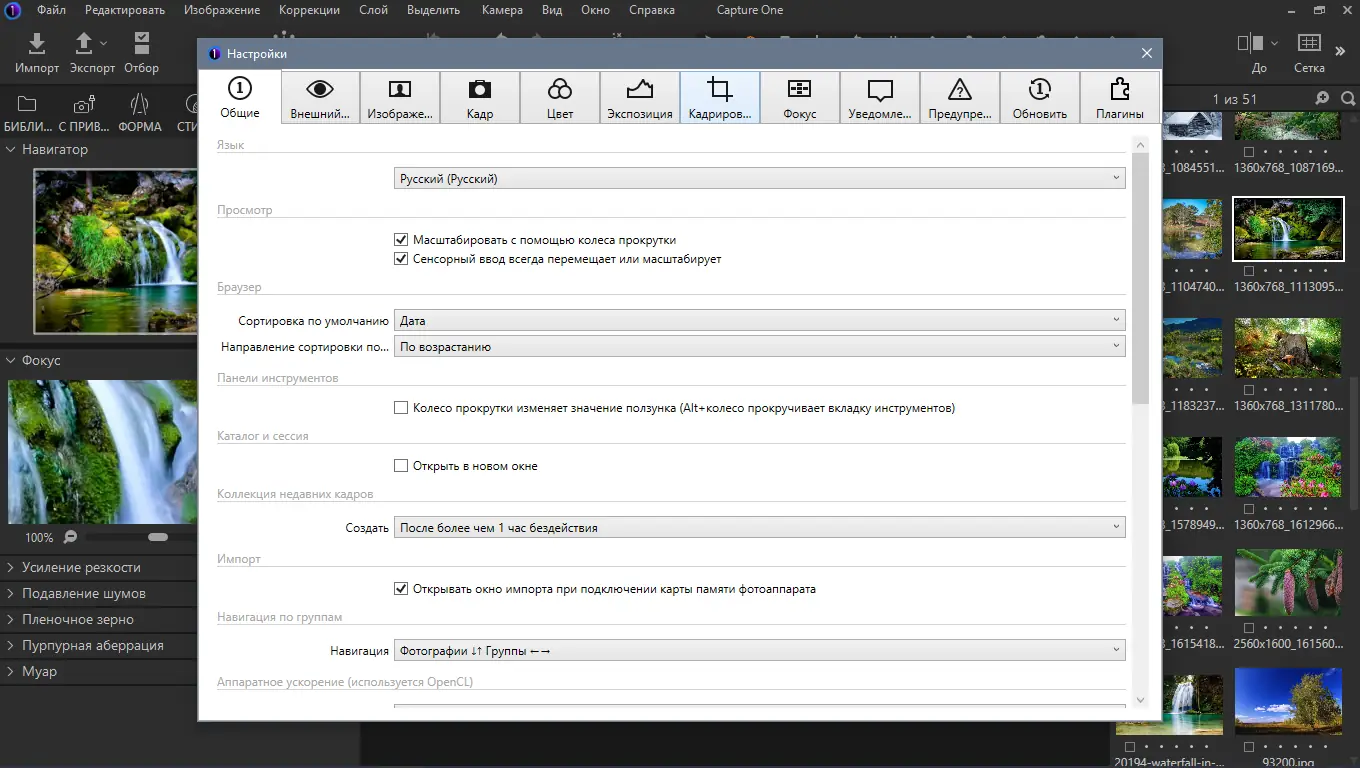Open the Culling (Отбор) tool
This screenshot has width=1360, height=768.
[x=141, y=53]
